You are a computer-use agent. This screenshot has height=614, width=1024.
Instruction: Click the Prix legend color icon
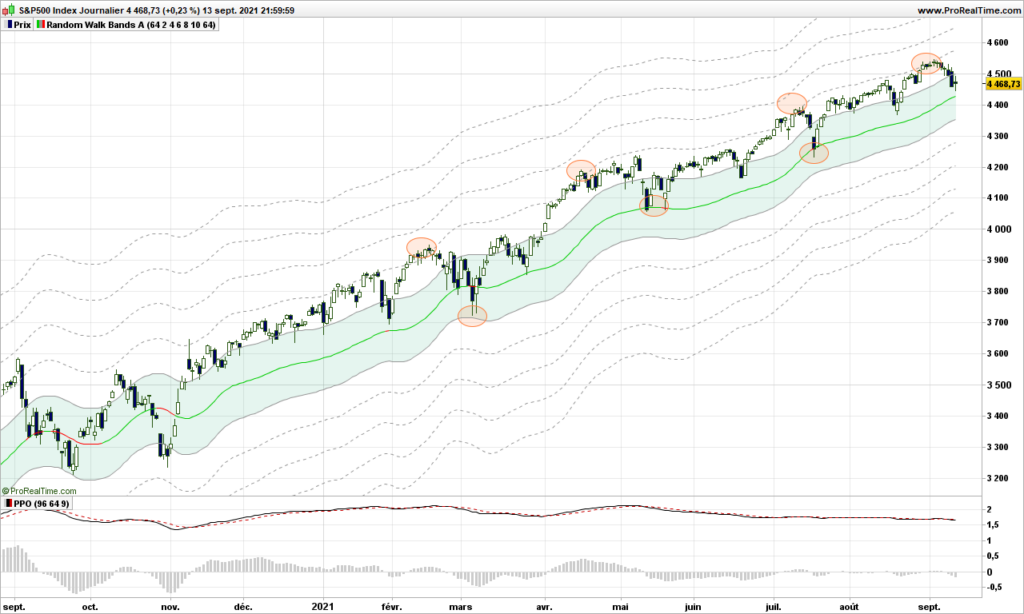point(10,25)
